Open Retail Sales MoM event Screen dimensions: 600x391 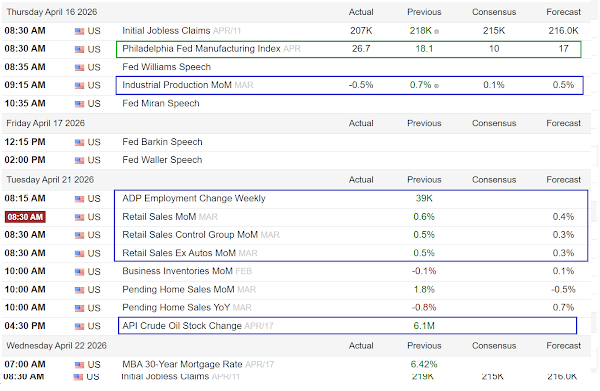[x=159, y=217]
